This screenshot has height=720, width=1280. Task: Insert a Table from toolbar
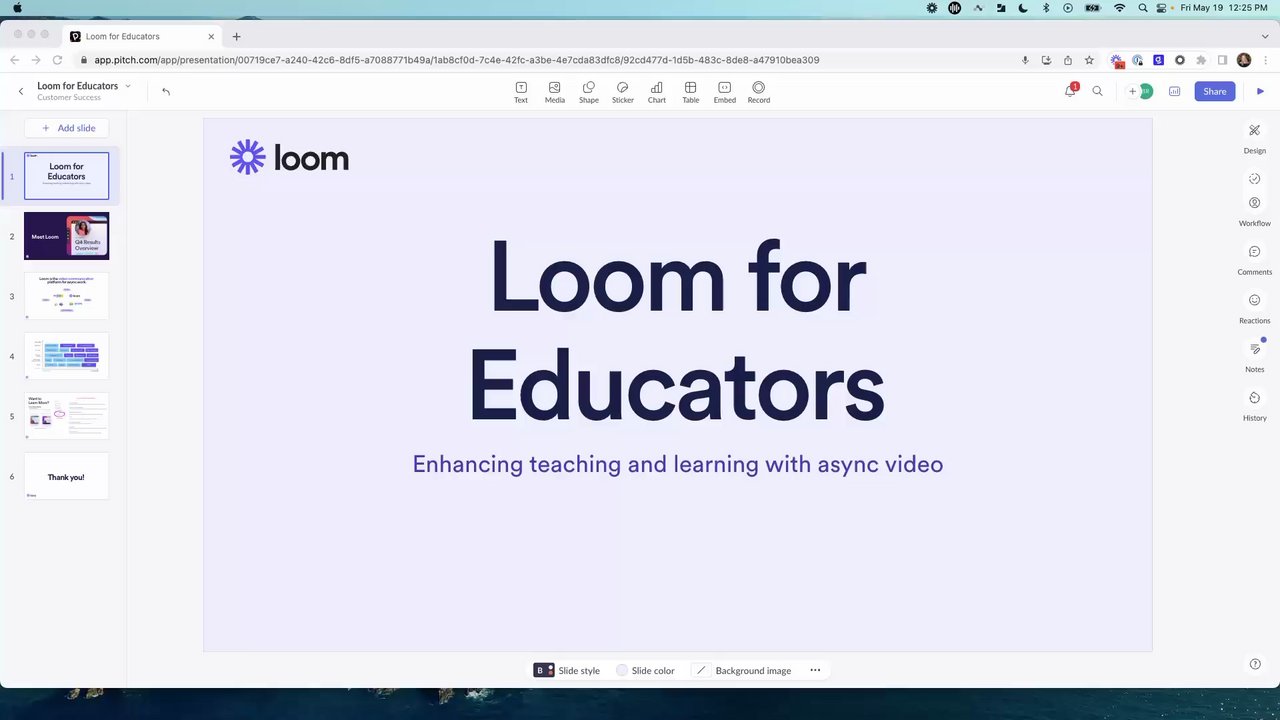(691, 92)
